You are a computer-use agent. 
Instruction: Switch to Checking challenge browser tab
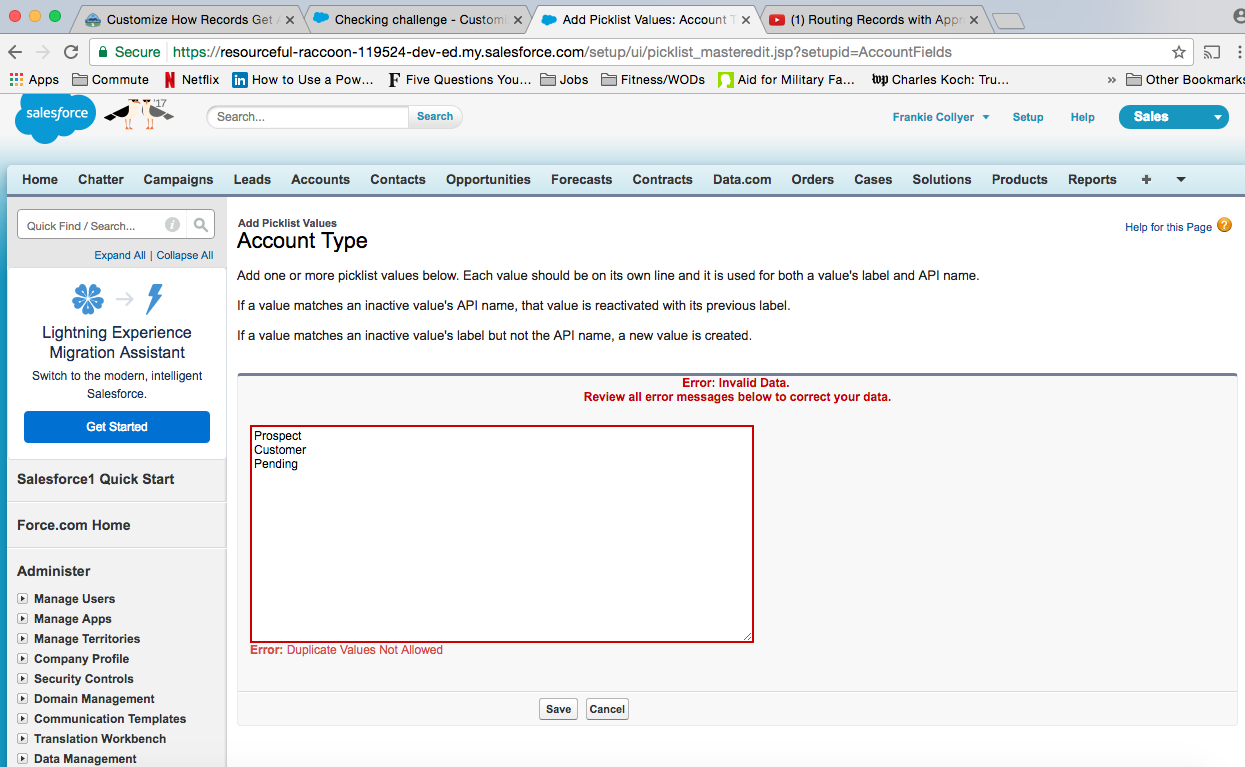pos(418,20)
